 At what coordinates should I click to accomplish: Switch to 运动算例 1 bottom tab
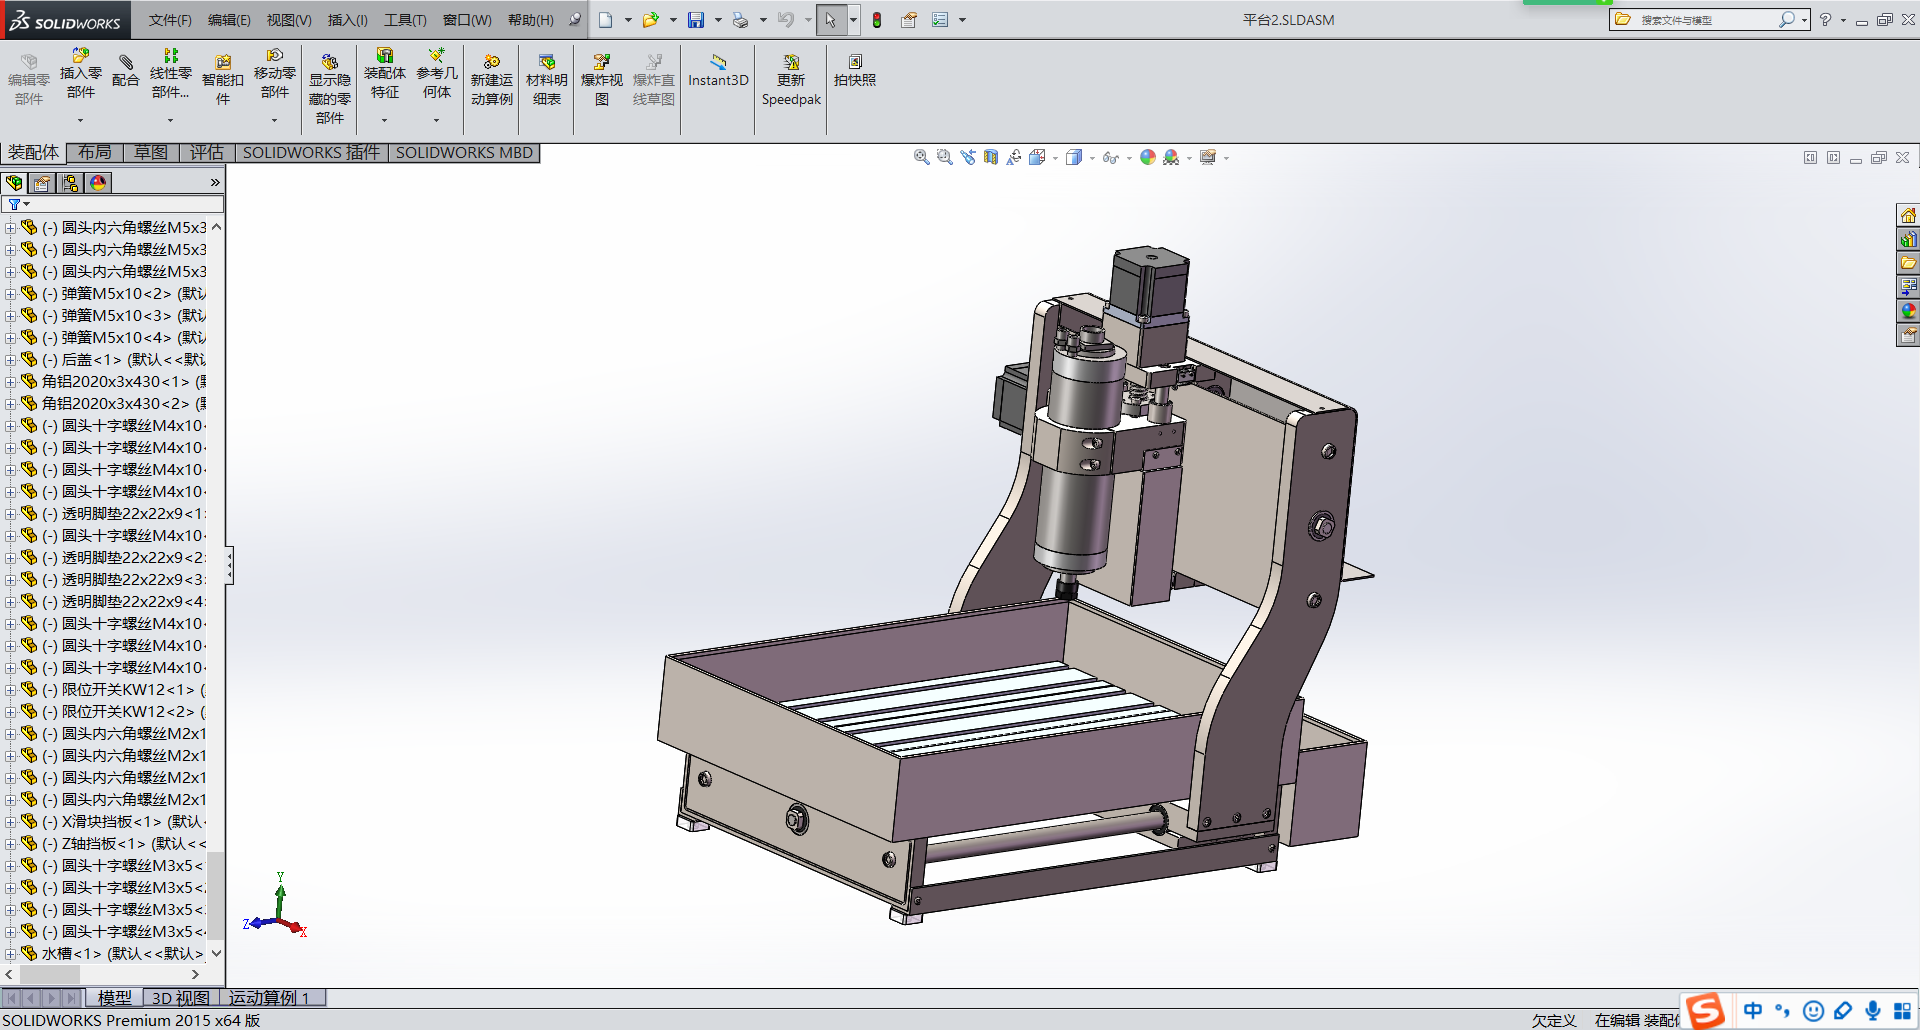pos(270,998)
